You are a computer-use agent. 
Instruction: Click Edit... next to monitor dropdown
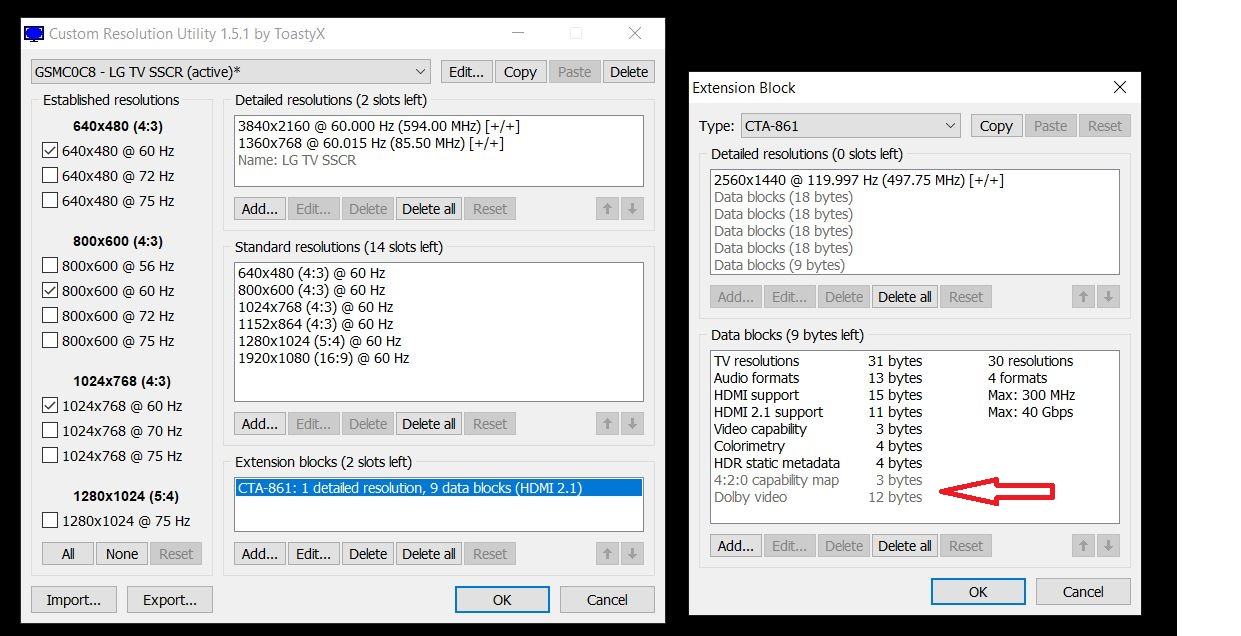pyautogui.click(x=467, y=72)
